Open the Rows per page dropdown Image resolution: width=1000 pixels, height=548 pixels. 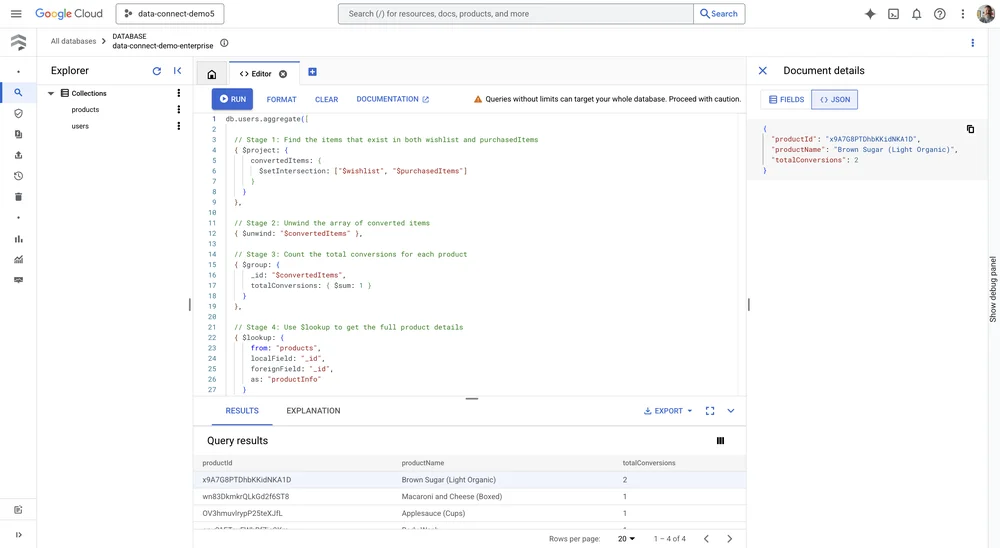[x=626, y=538]
